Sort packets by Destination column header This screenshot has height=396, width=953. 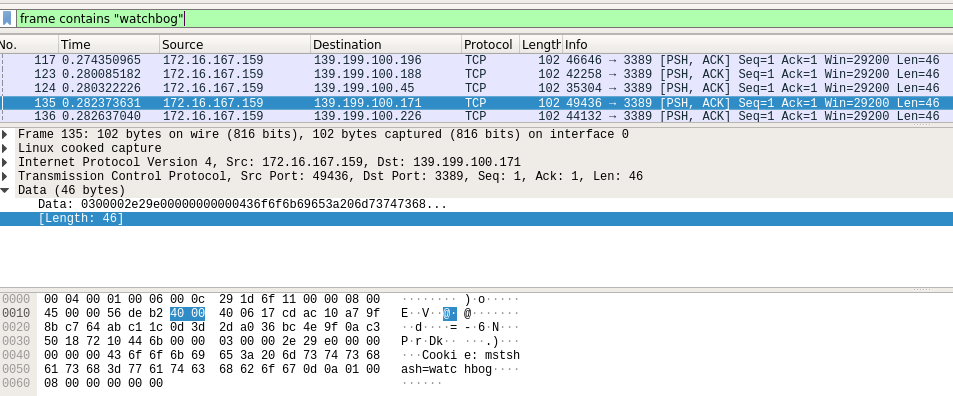386,44
